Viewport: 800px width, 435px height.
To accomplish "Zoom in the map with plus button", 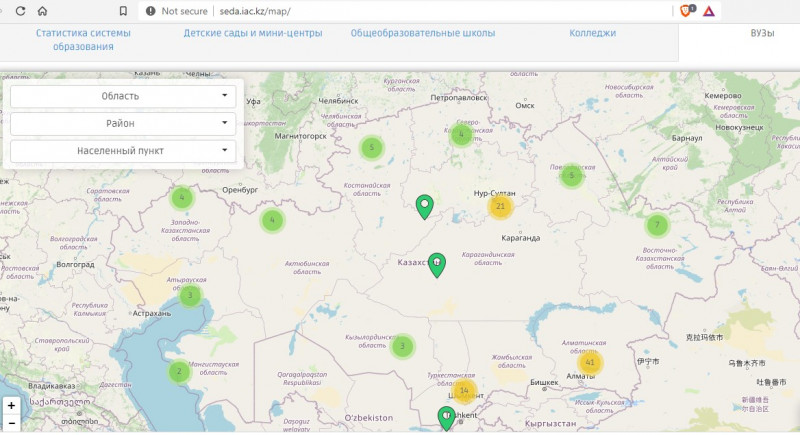I will click(11, 407).
